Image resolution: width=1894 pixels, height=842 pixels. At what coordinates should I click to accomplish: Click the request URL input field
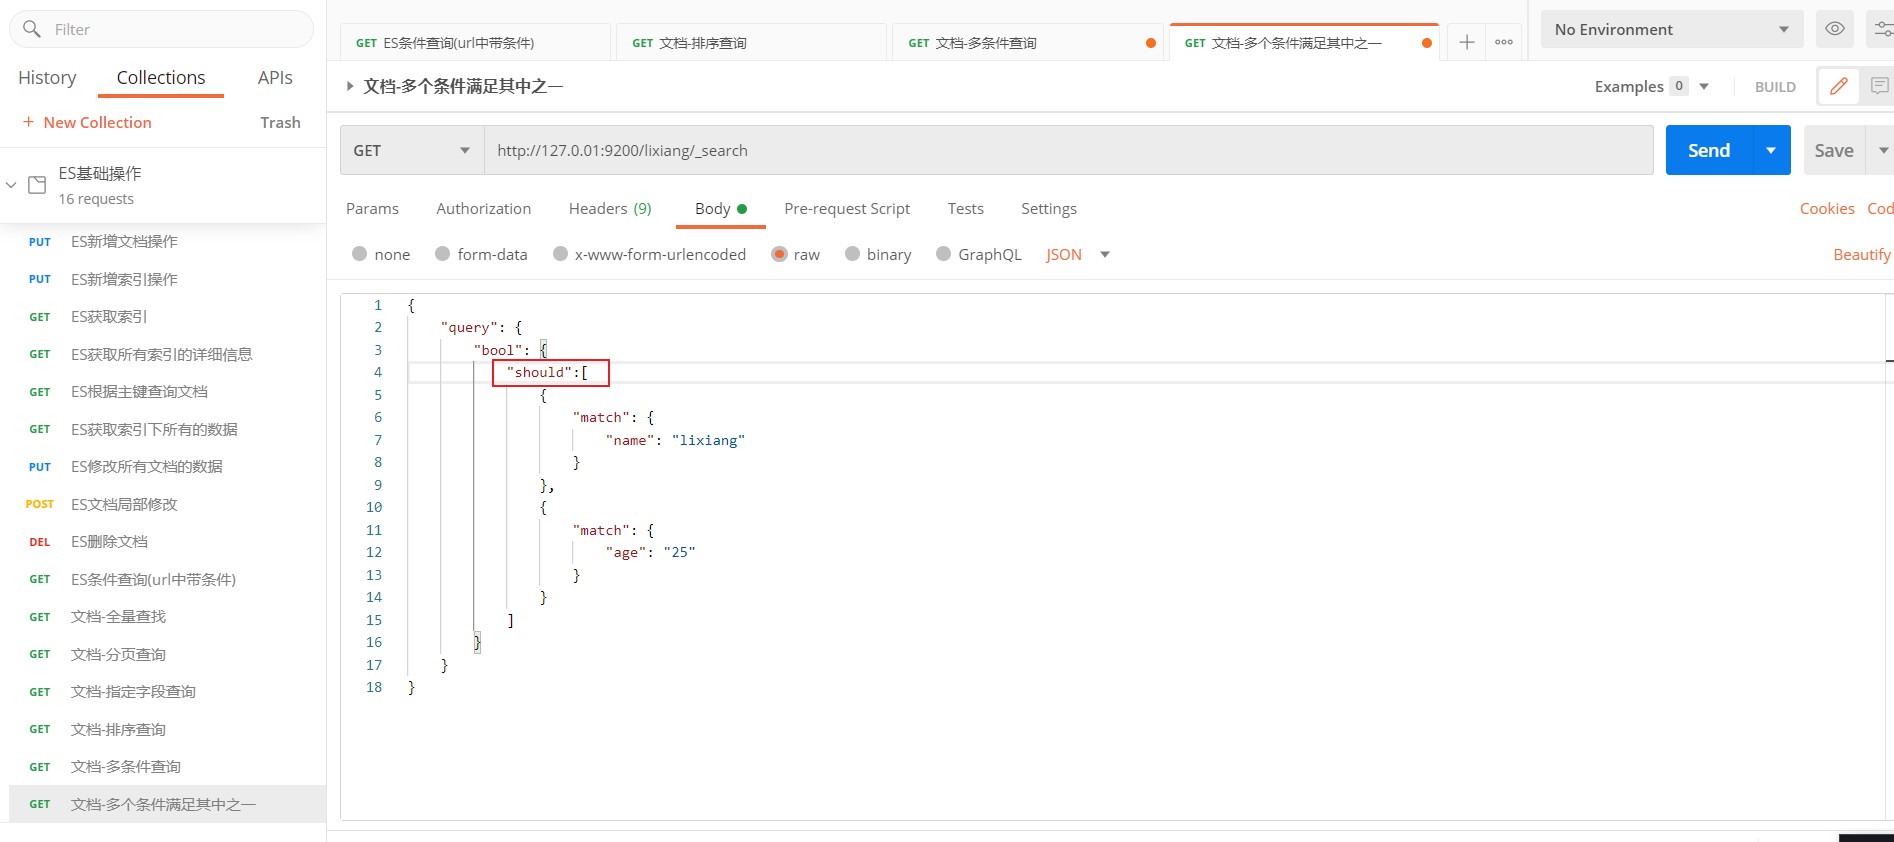point(1069,150)
